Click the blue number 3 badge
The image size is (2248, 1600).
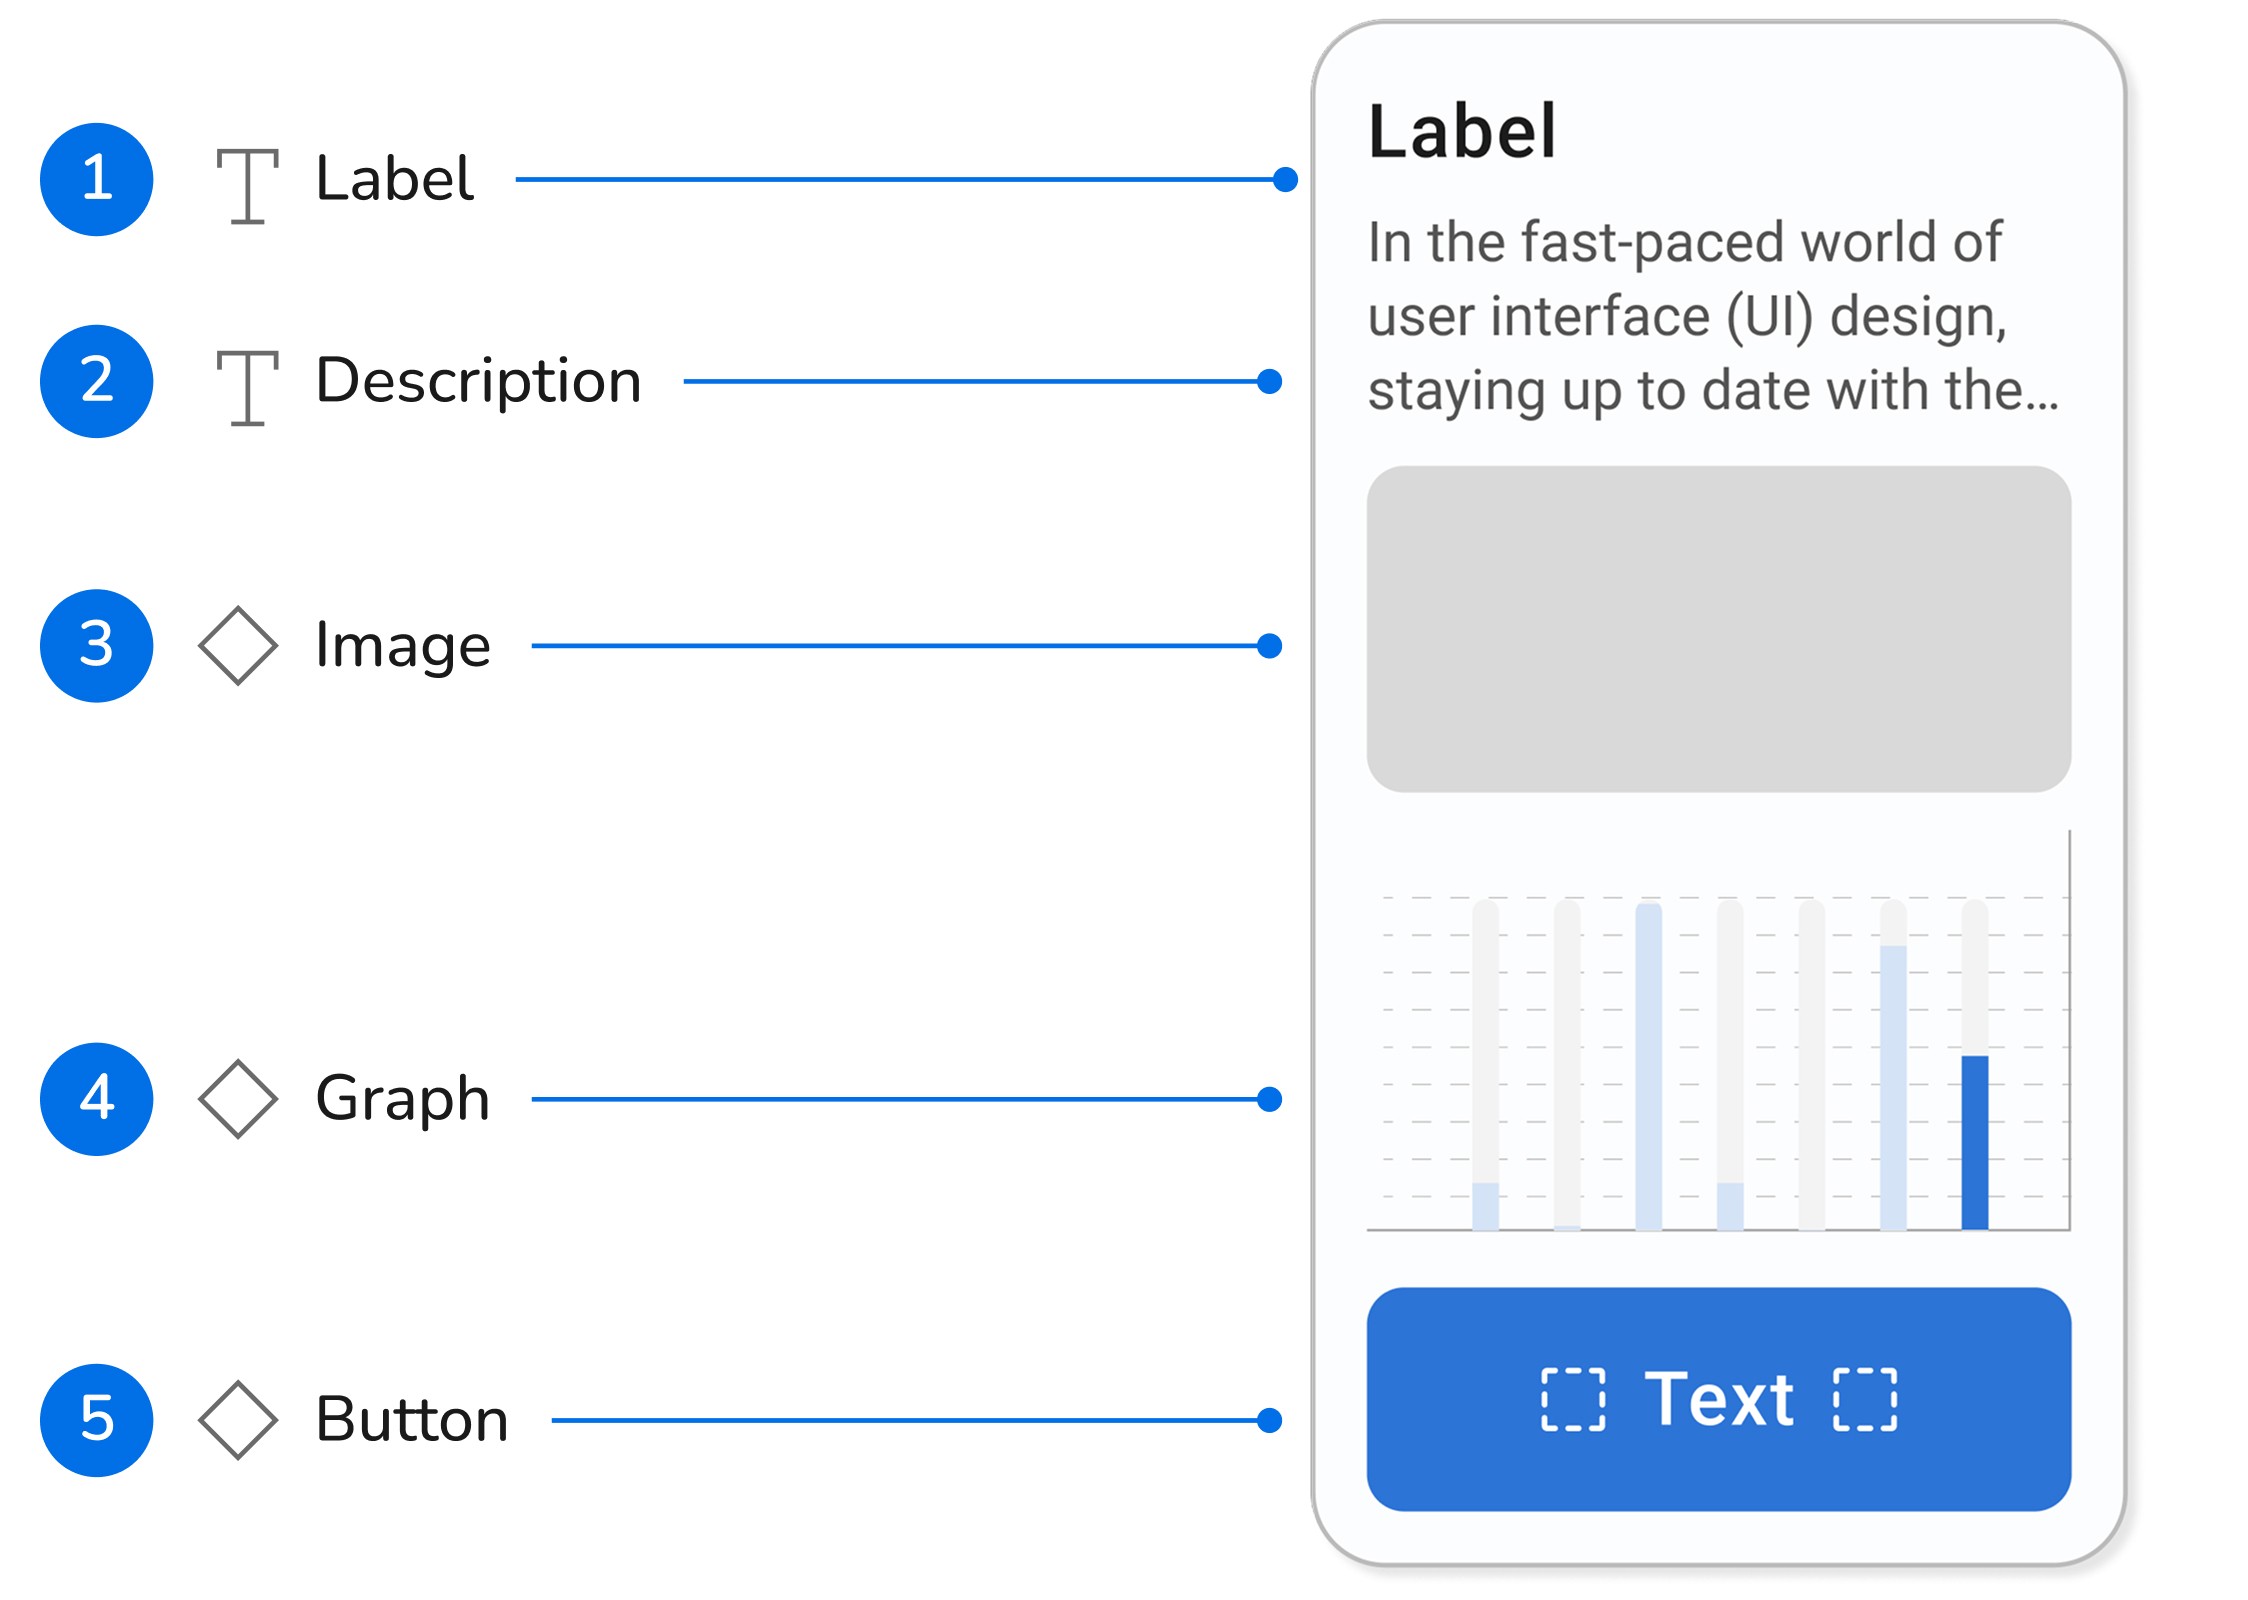(97, 646)
